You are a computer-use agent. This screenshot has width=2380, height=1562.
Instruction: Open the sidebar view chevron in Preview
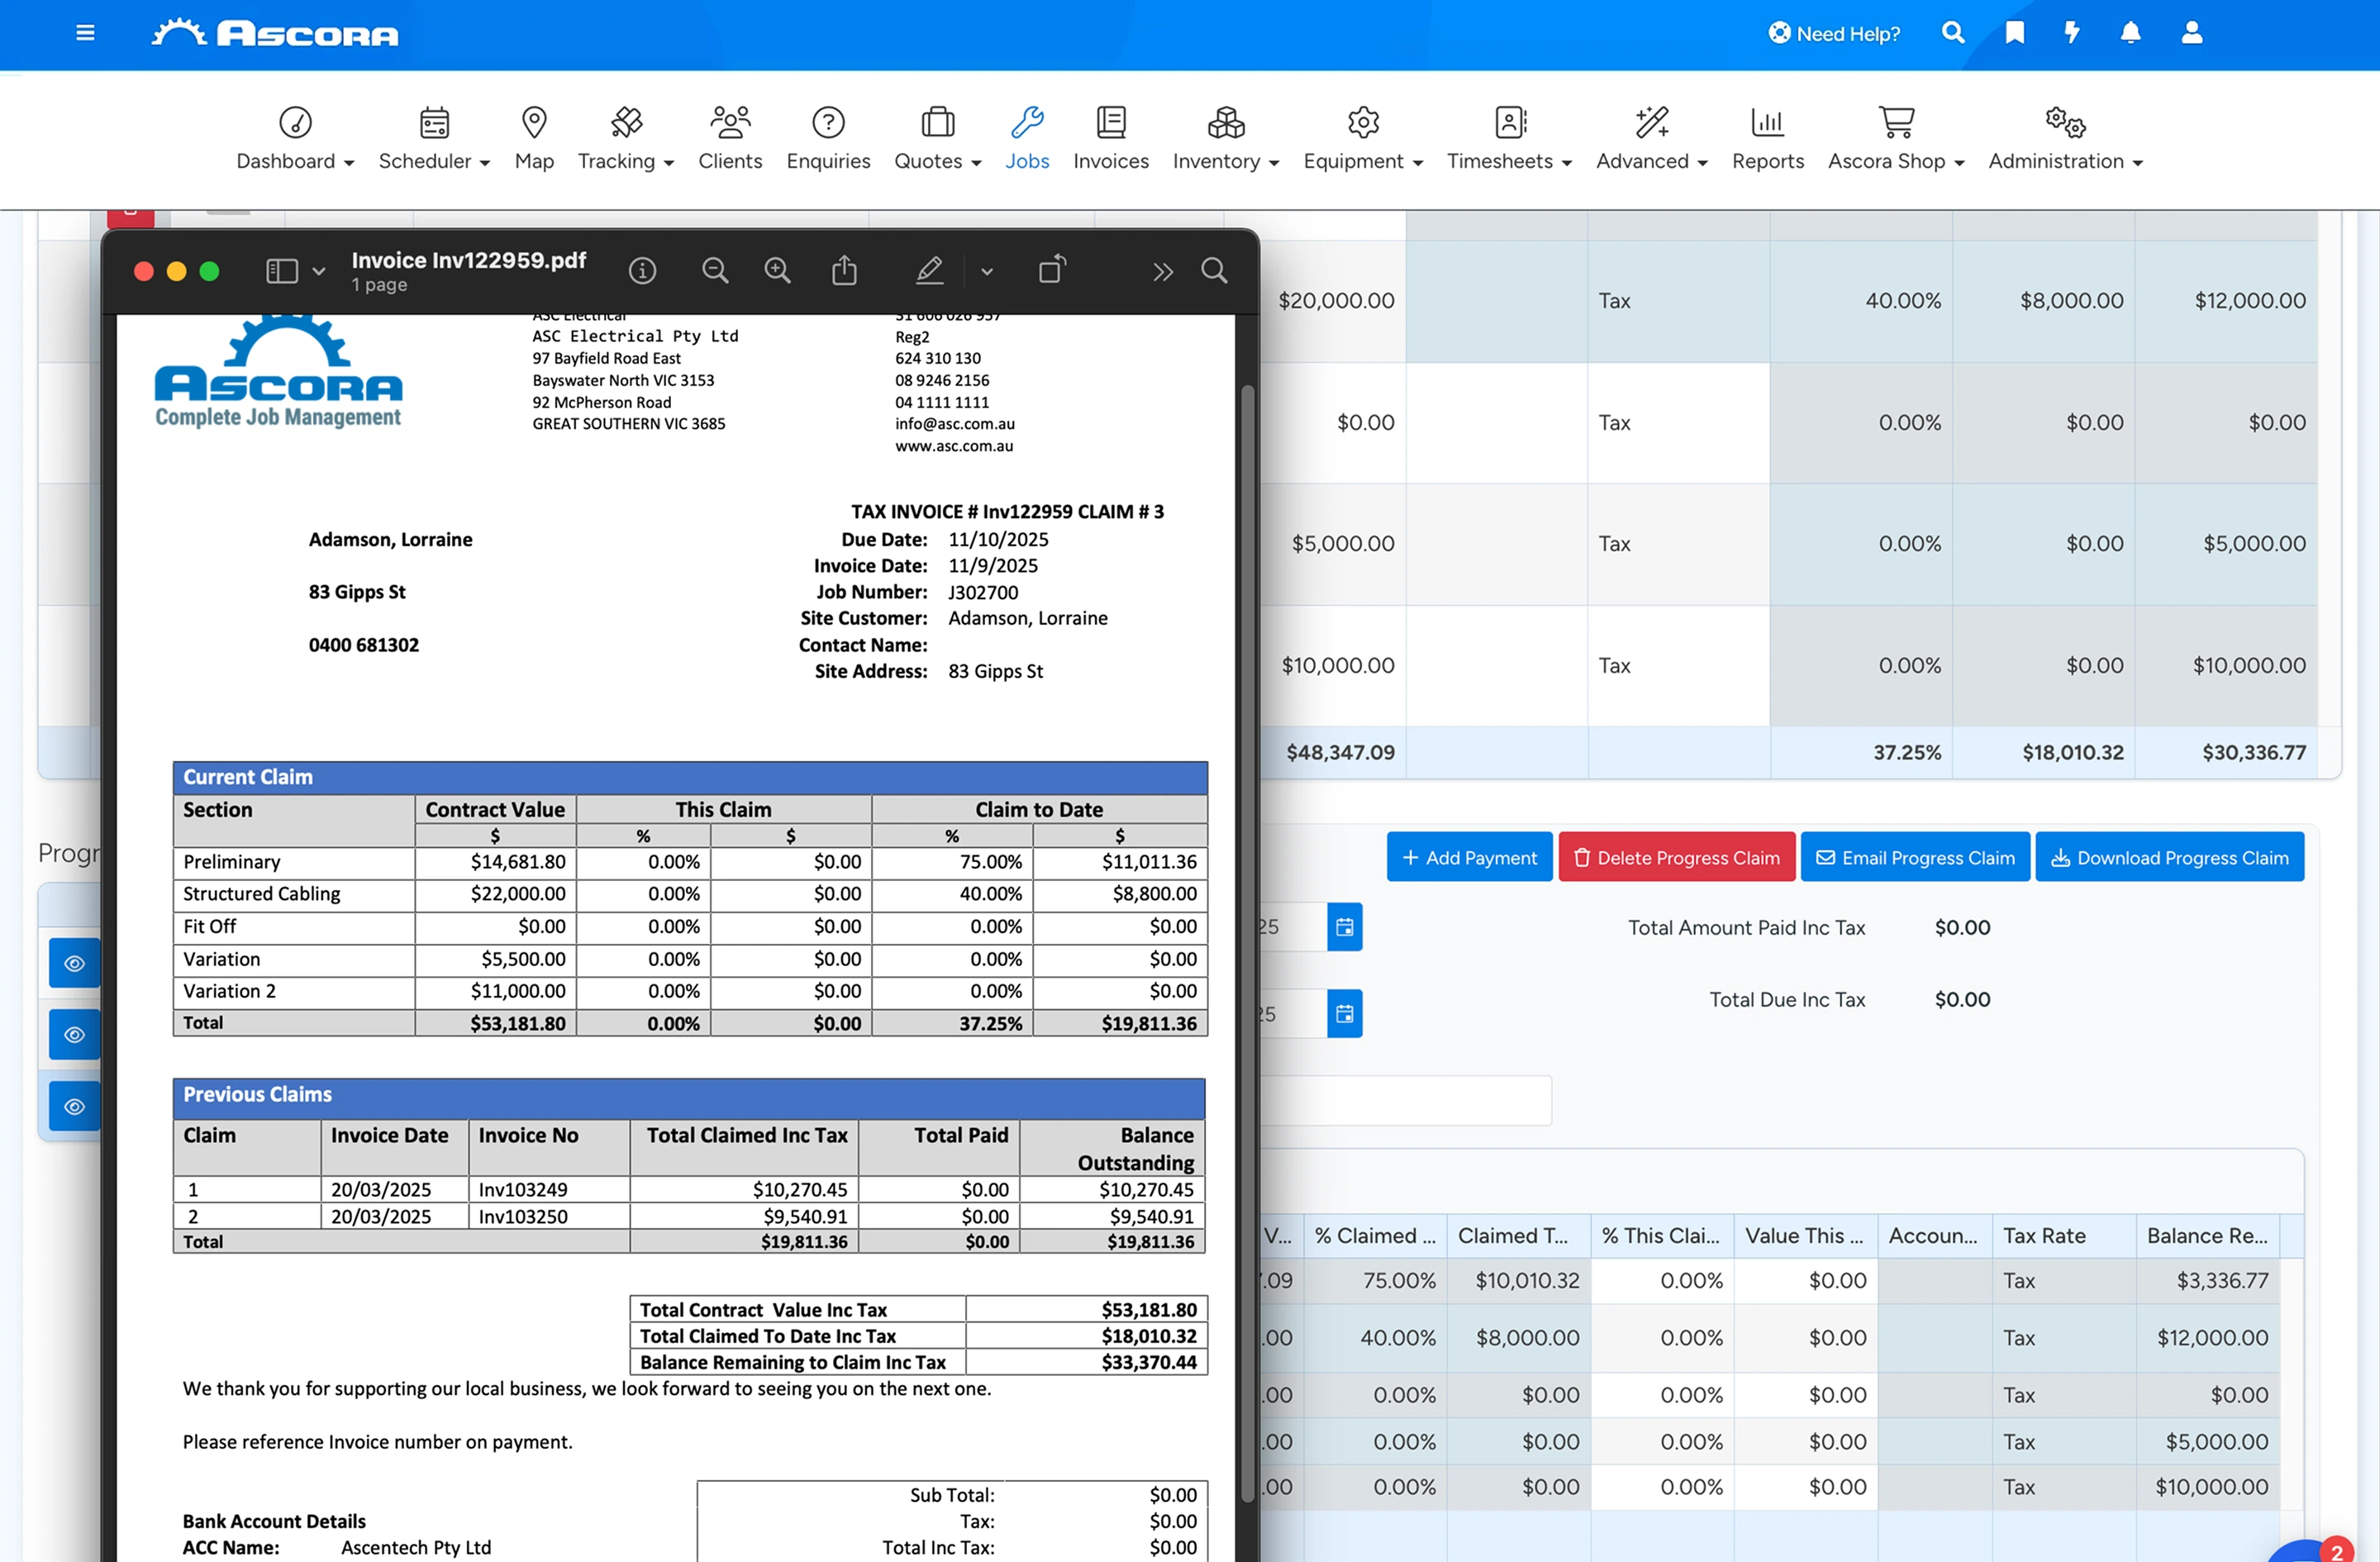pos(319,271)
